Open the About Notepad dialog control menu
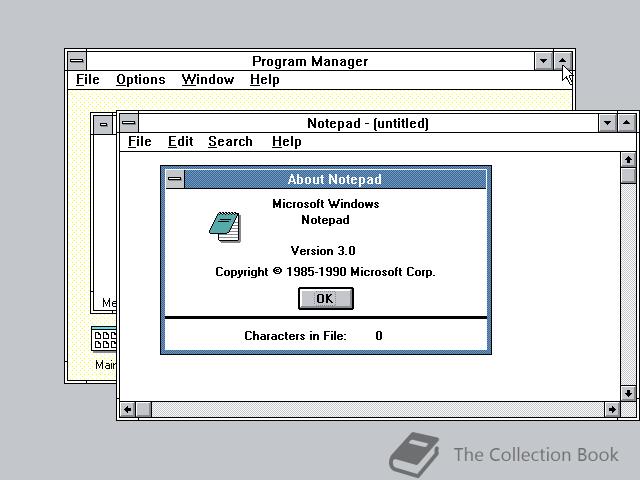The image size is (640, 480). coord(175,179)
